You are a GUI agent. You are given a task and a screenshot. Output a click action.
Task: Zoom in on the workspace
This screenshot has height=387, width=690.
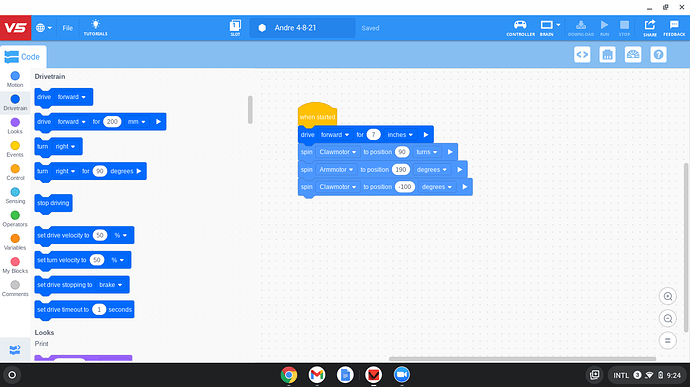coord(668,296)
